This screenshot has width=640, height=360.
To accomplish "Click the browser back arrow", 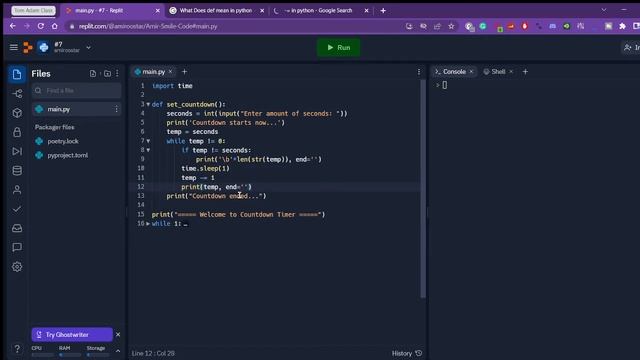I will coord(13,26).
